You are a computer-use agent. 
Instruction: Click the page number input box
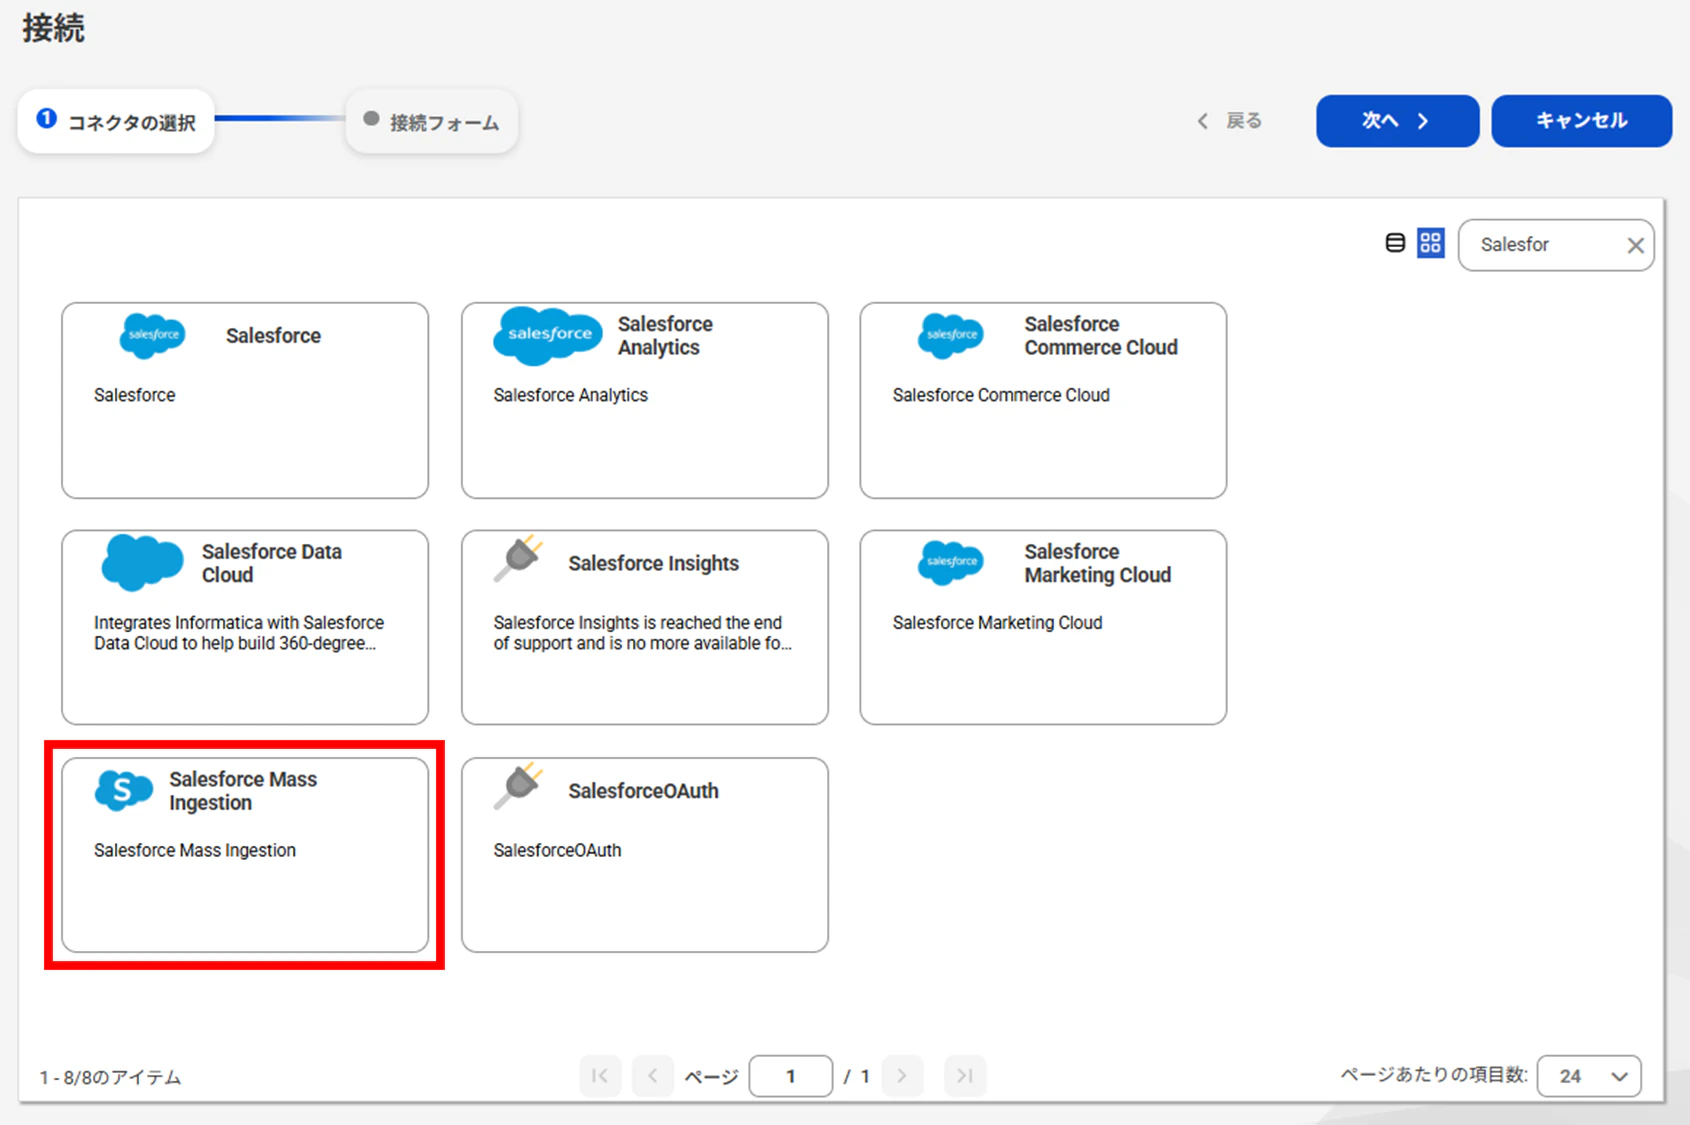pyautogui.click(x=790, y=1076)
